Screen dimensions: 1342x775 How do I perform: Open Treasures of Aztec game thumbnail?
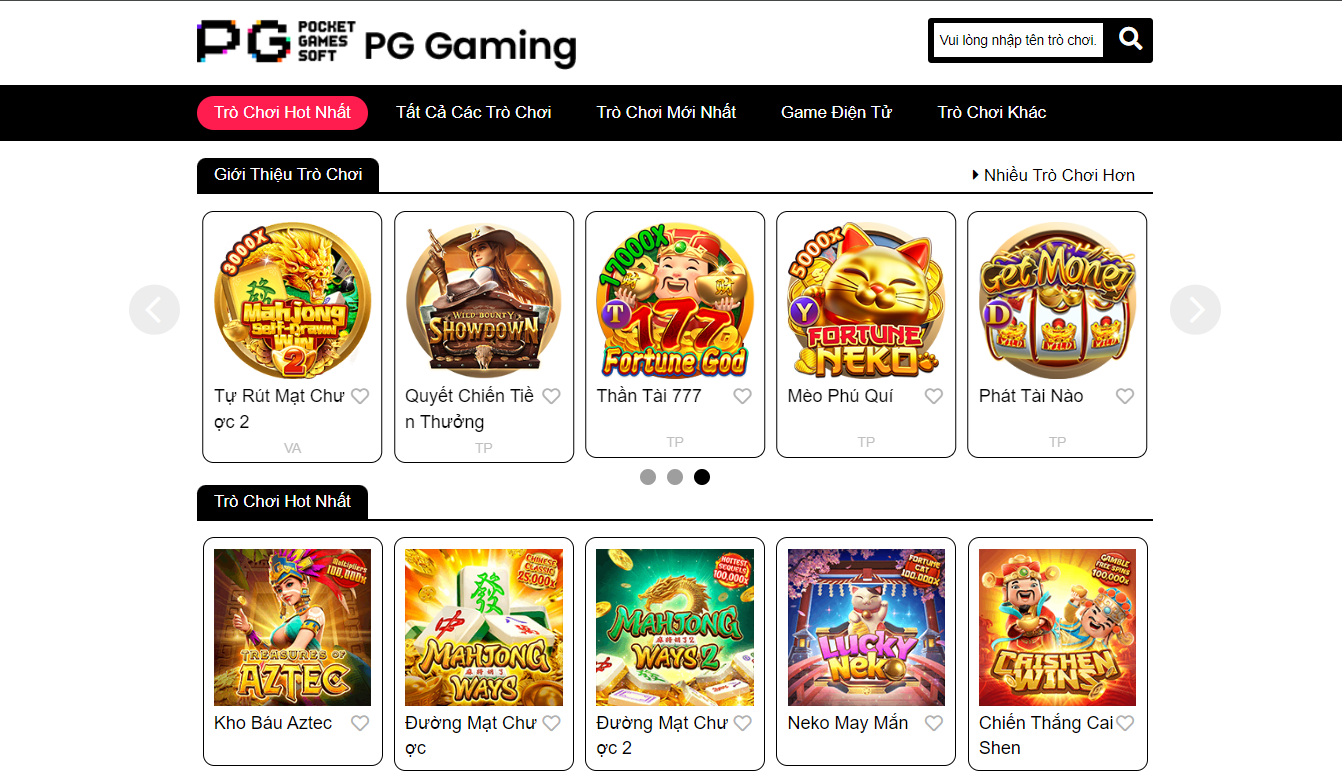click(292, 627)
